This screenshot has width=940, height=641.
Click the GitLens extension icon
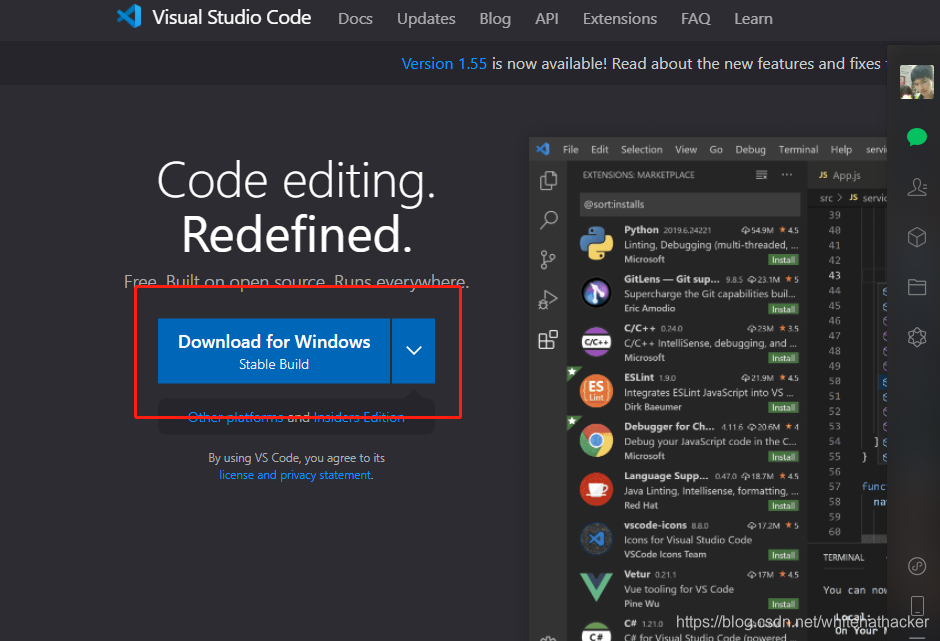click(596, 293)
